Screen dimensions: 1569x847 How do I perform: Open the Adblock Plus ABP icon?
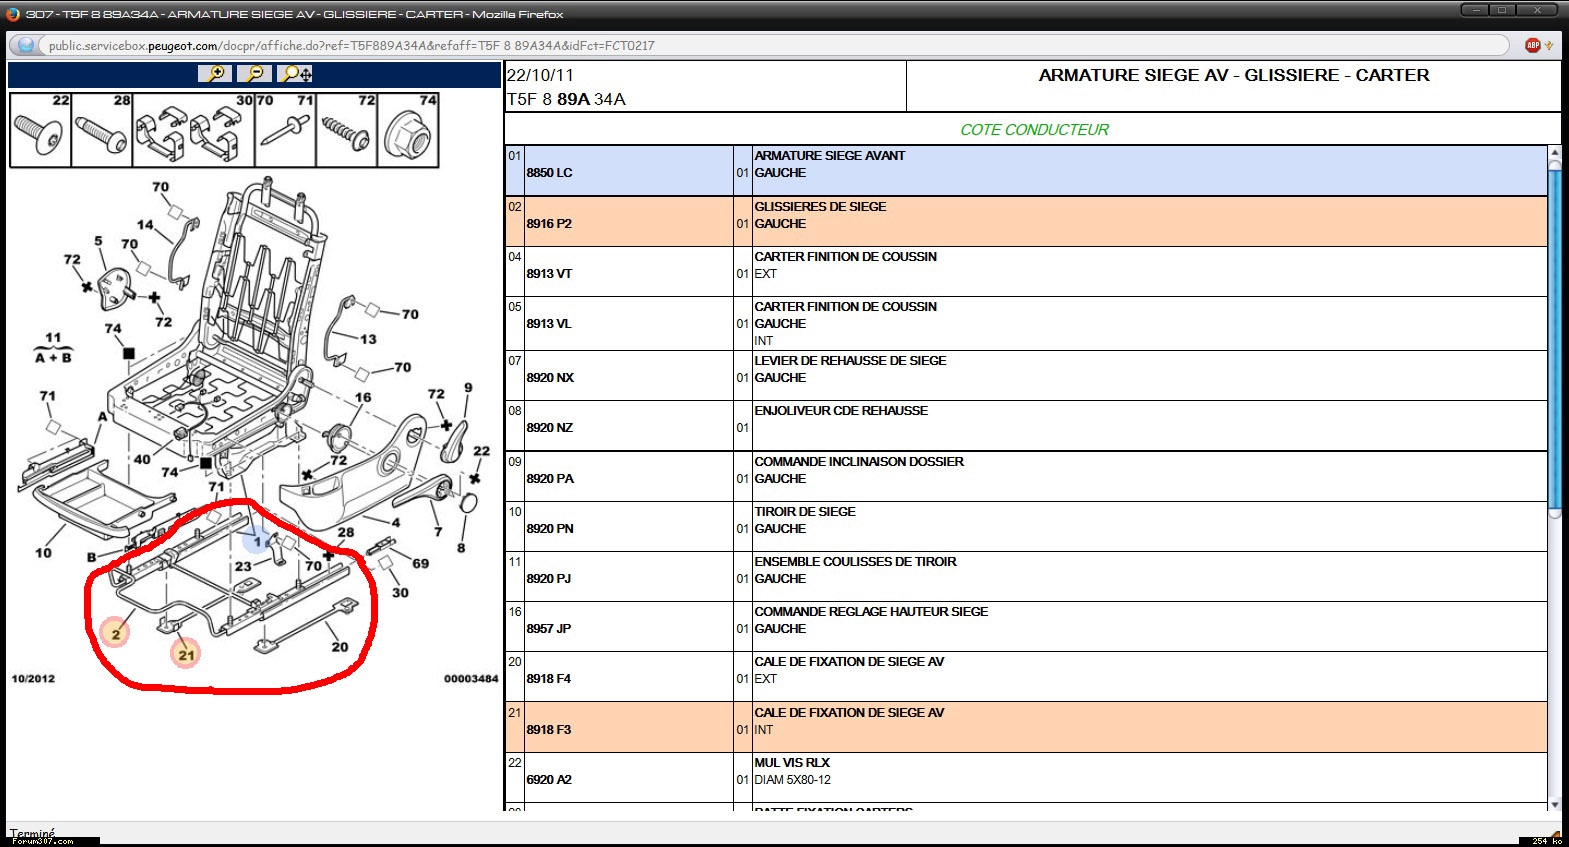tap(1532, 45)
